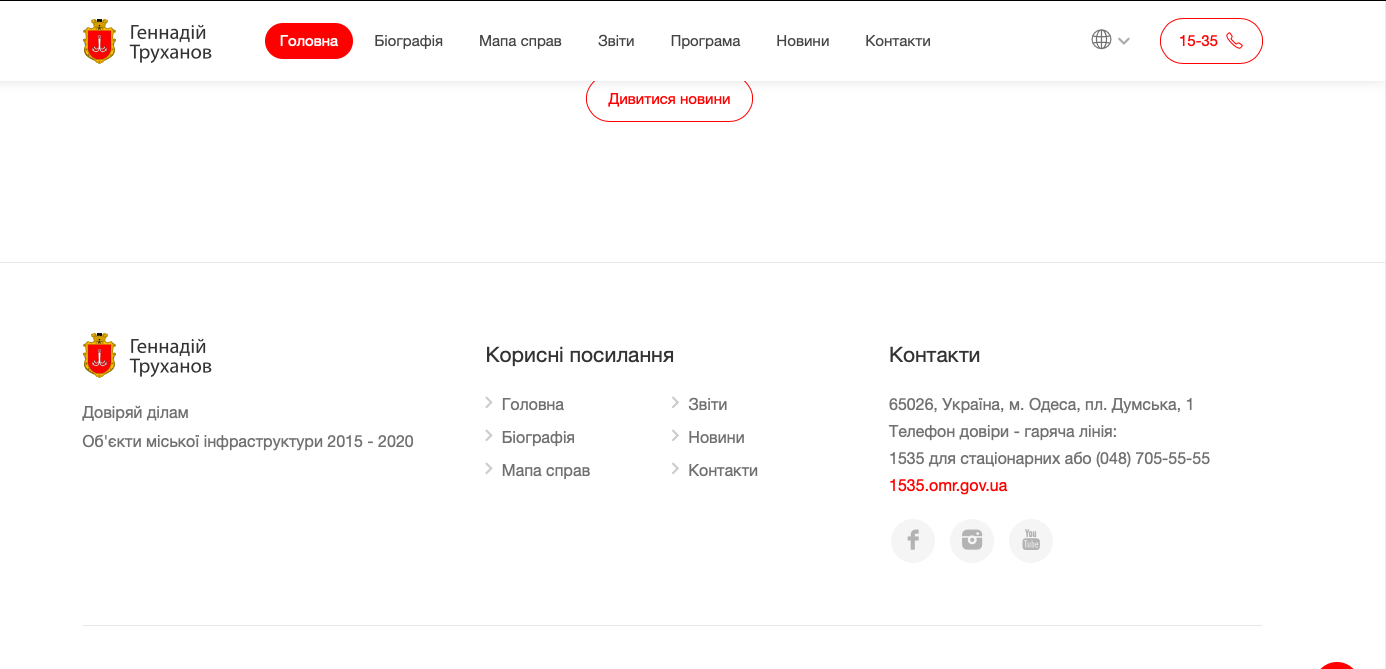Follow footer link Мапа справ
The height and width of the screenshot is (669, 1386).
point(545,471)
